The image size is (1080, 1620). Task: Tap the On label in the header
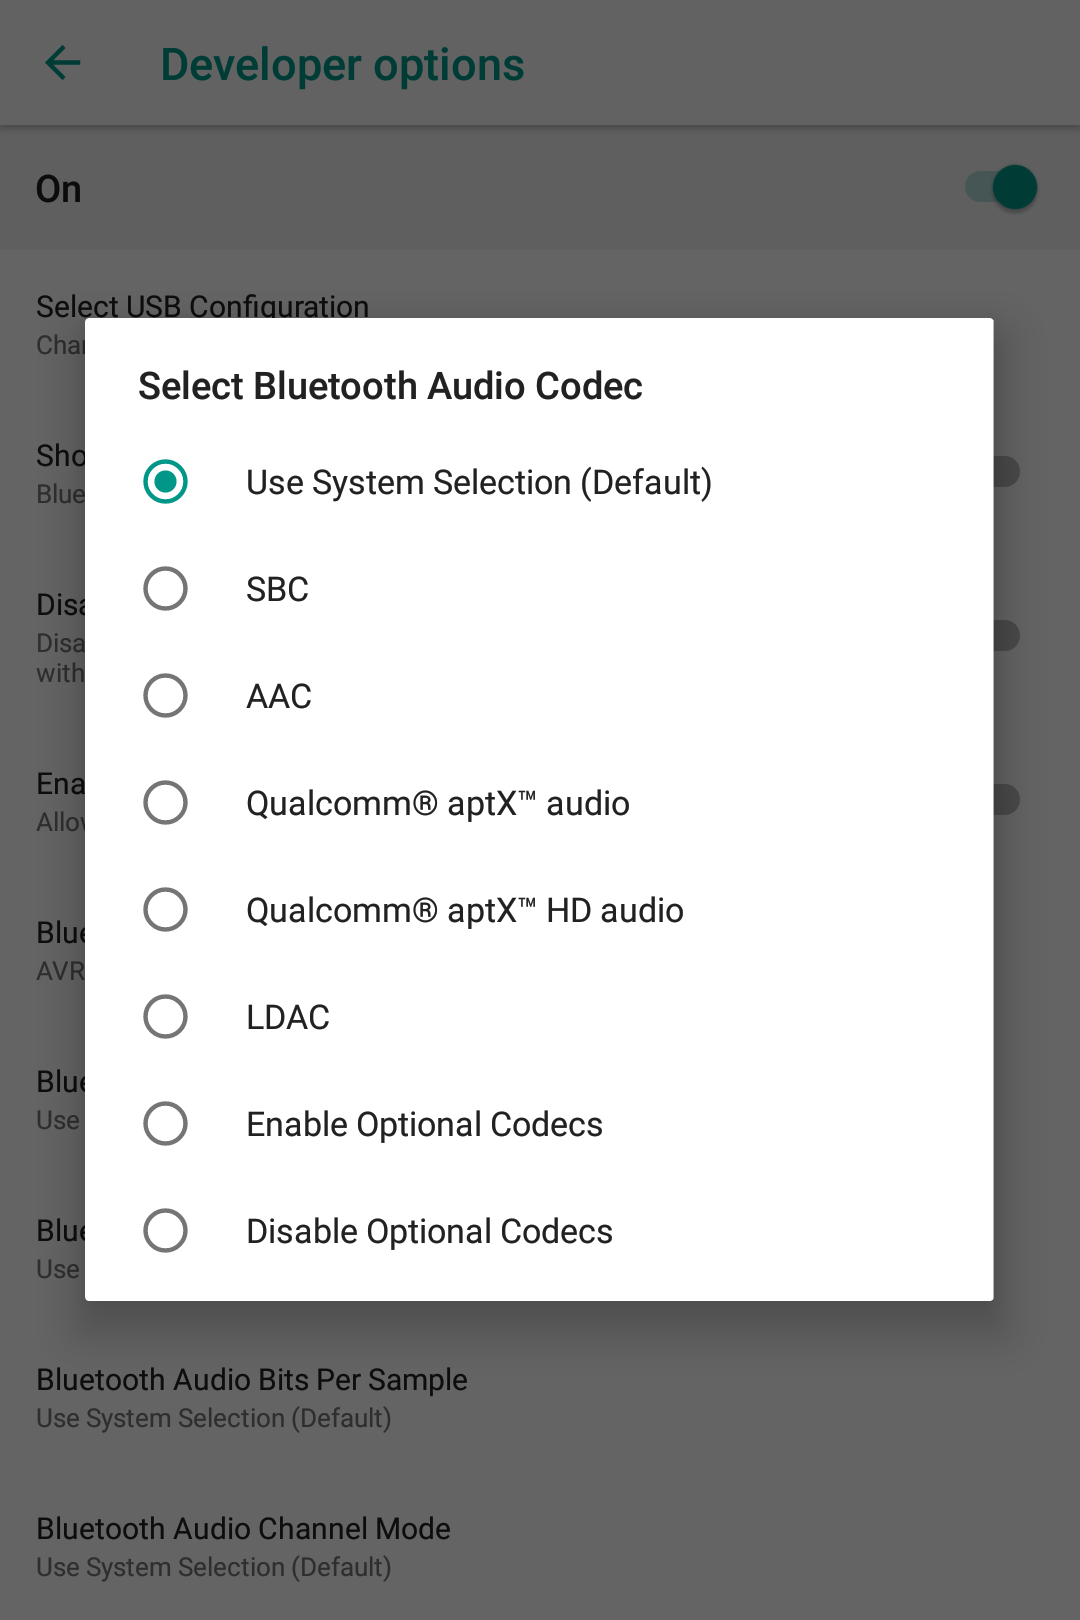[58, 188]
